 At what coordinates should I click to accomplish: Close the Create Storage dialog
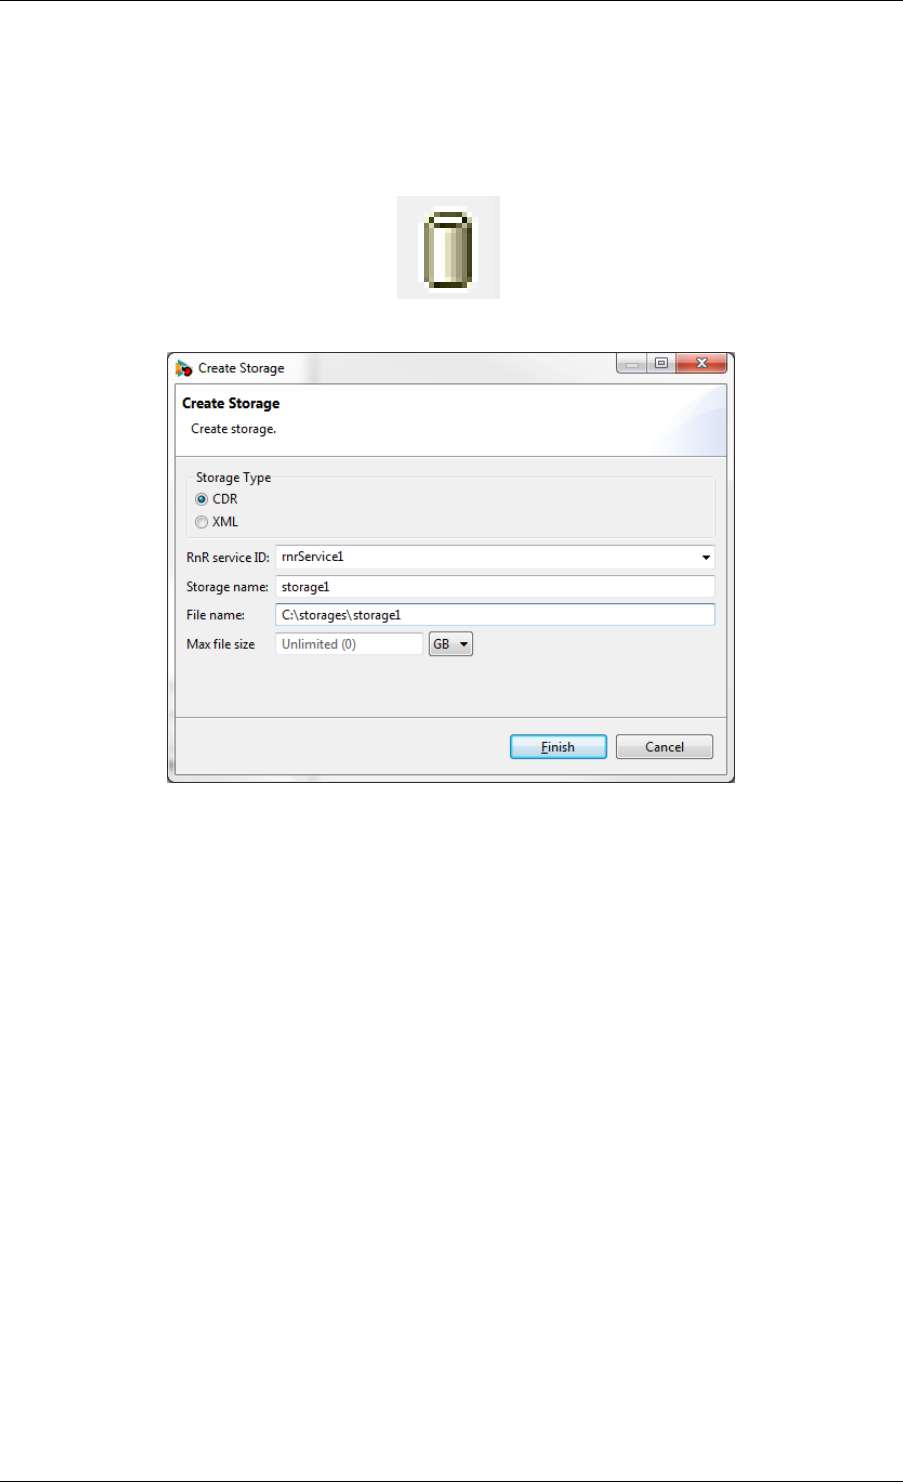point(702,364)
